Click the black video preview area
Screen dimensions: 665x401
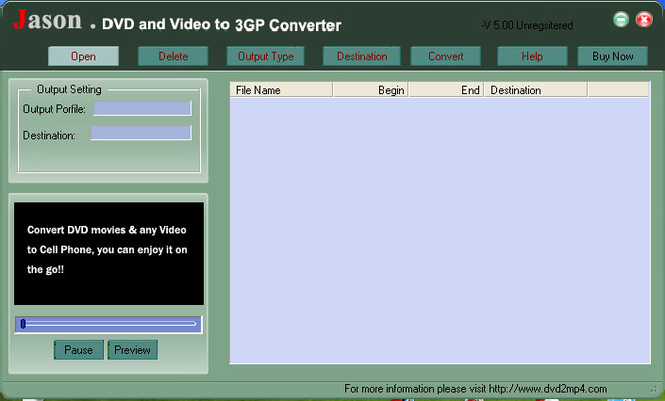pyautogui.click(x=109, y=253)
